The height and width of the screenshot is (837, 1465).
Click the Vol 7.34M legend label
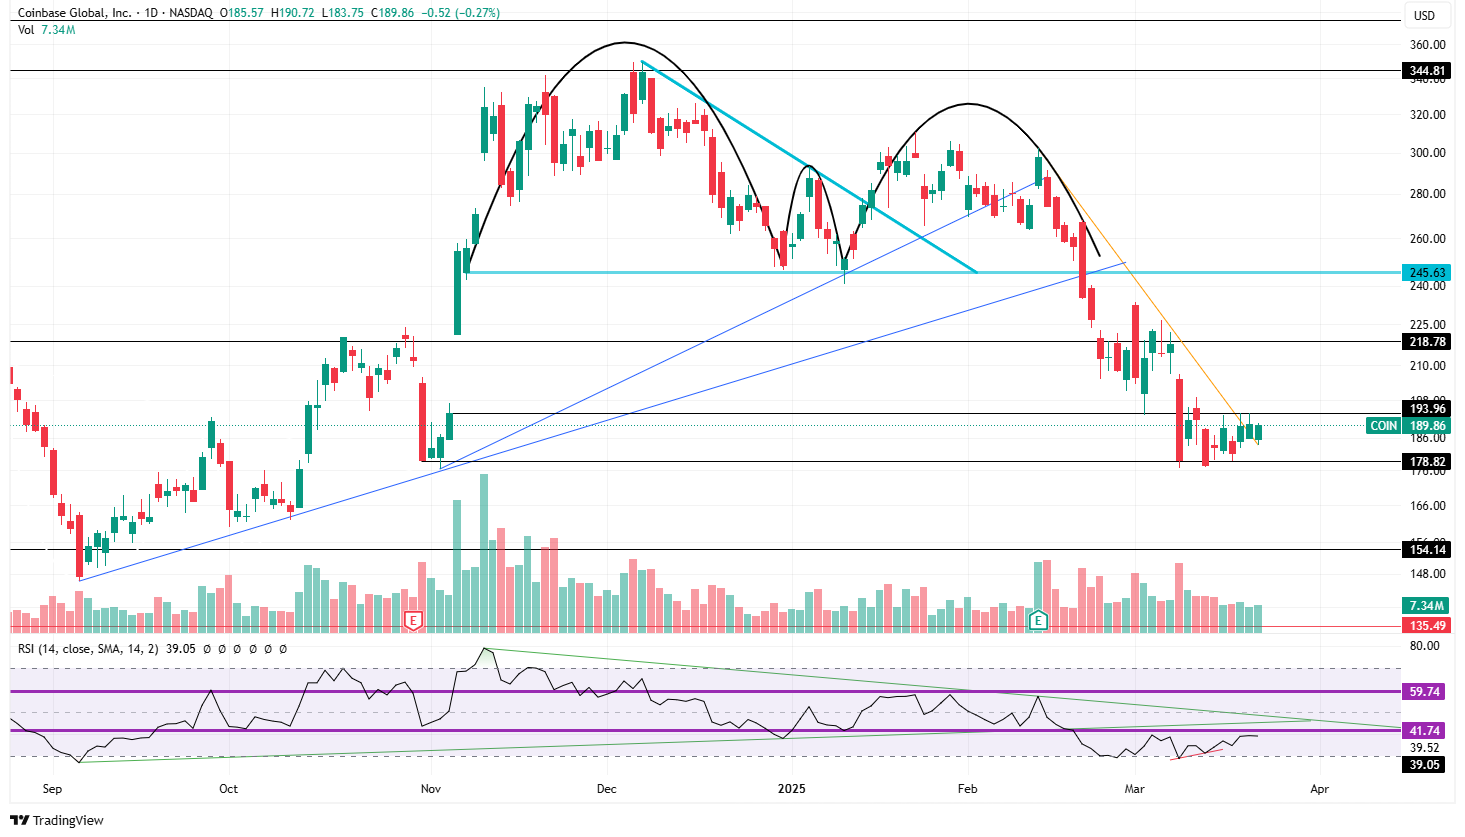pyautogui.click(x=46, y=30)
